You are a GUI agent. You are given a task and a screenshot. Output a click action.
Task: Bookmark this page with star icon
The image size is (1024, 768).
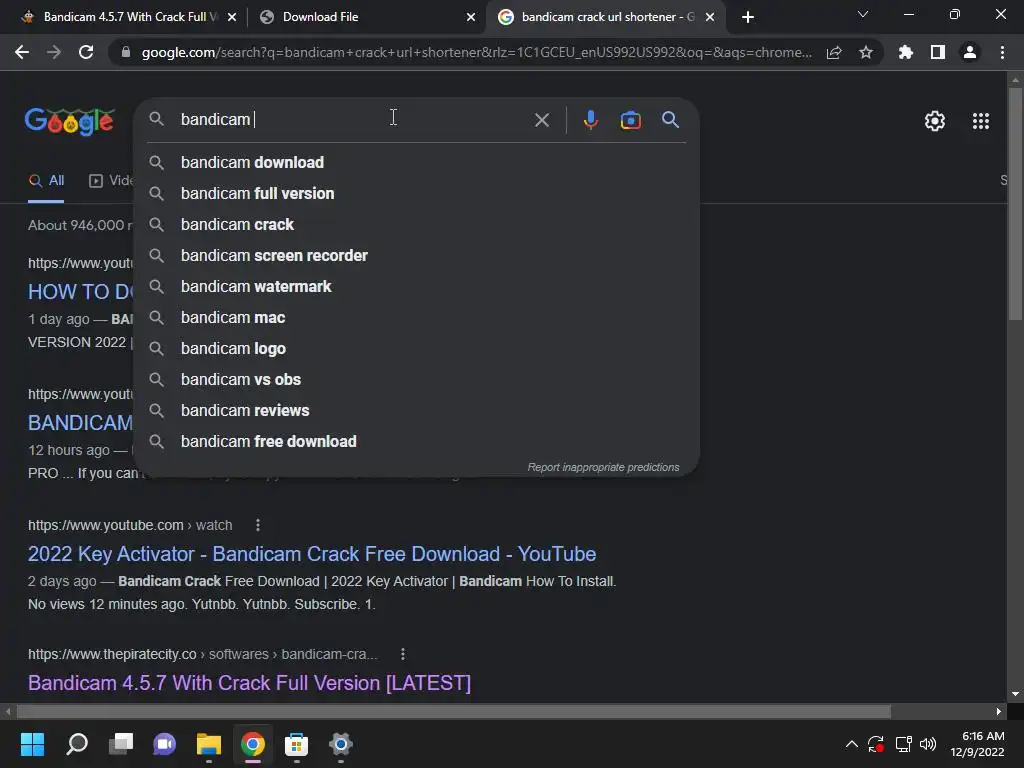pos(866,52)
